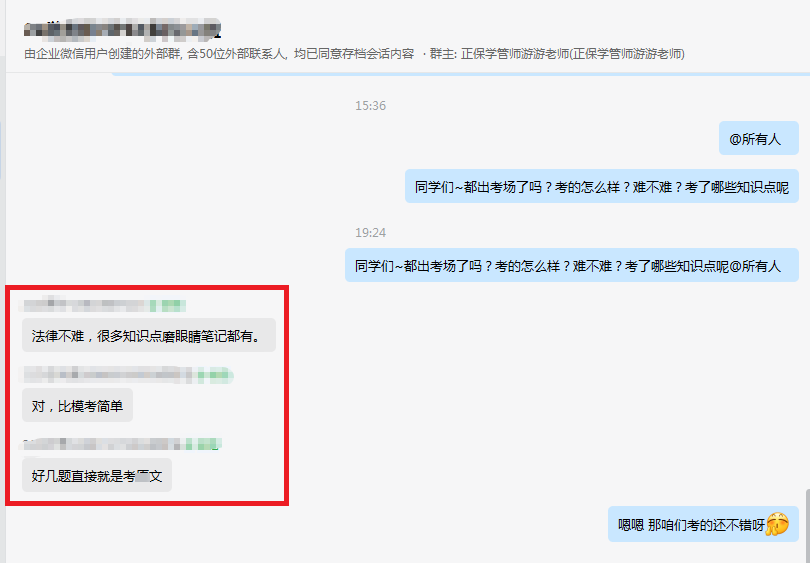The height and width of the screenshot is (563, 810).
Task: Click the green tag beside the second sender name
Action: point(215,375)
